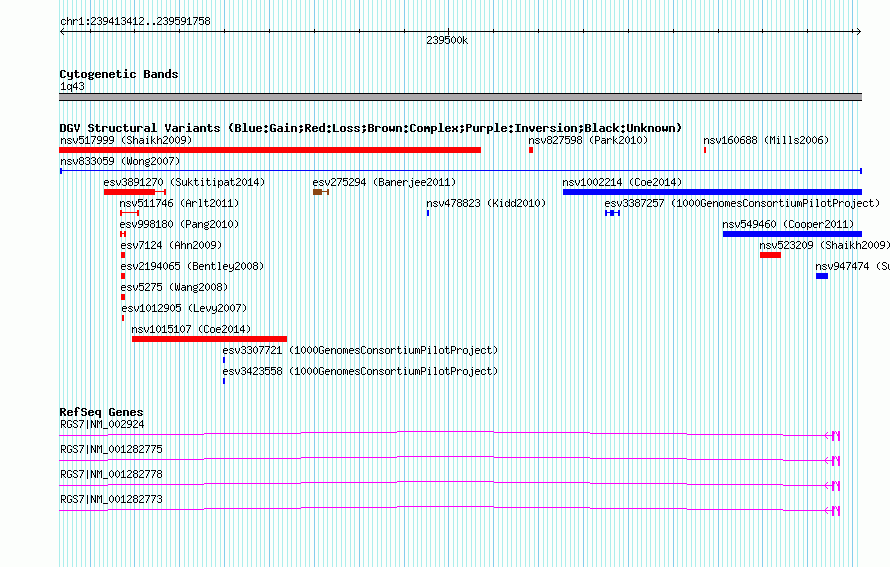Open RGS7|NM_001282775 transcript label
This screenshot has width=890, height=567.
[111, 450]
